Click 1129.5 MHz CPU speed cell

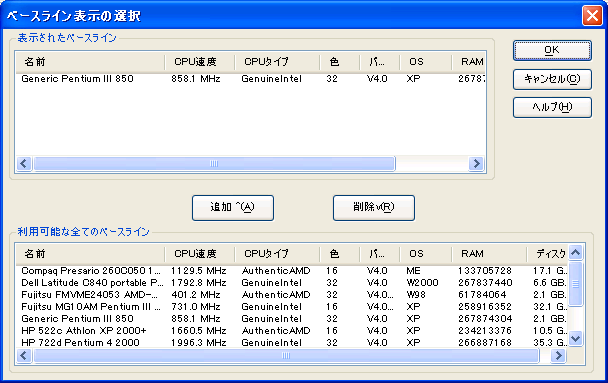(x=199, y=271)
